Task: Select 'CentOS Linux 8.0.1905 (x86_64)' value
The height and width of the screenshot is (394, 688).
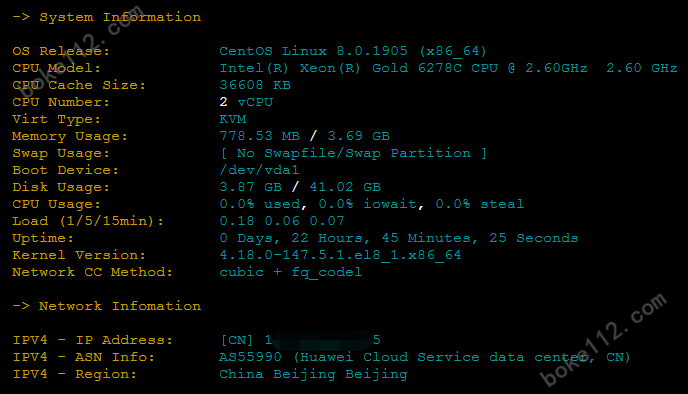Action: click(353, 51)
